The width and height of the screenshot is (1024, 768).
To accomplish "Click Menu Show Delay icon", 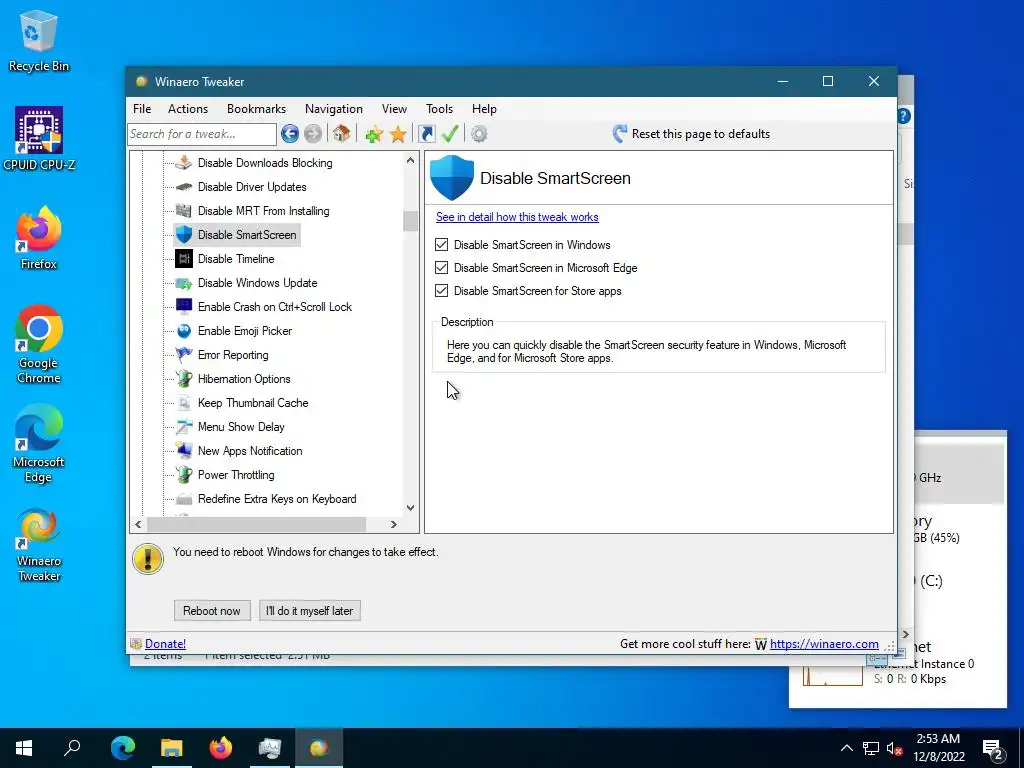I will [x=184, y=427].
